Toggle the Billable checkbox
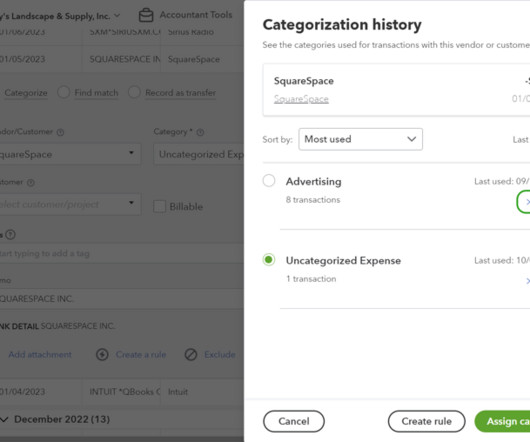 [160, 206]
